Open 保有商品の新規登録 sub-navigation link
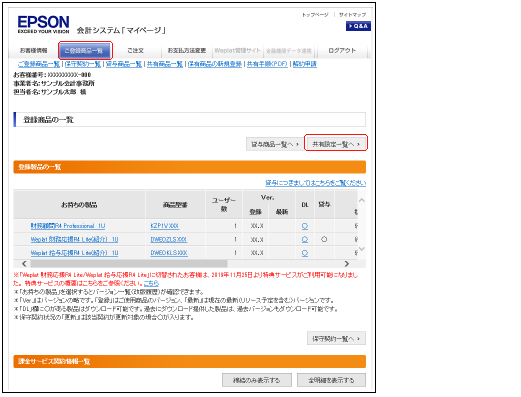 215,64
